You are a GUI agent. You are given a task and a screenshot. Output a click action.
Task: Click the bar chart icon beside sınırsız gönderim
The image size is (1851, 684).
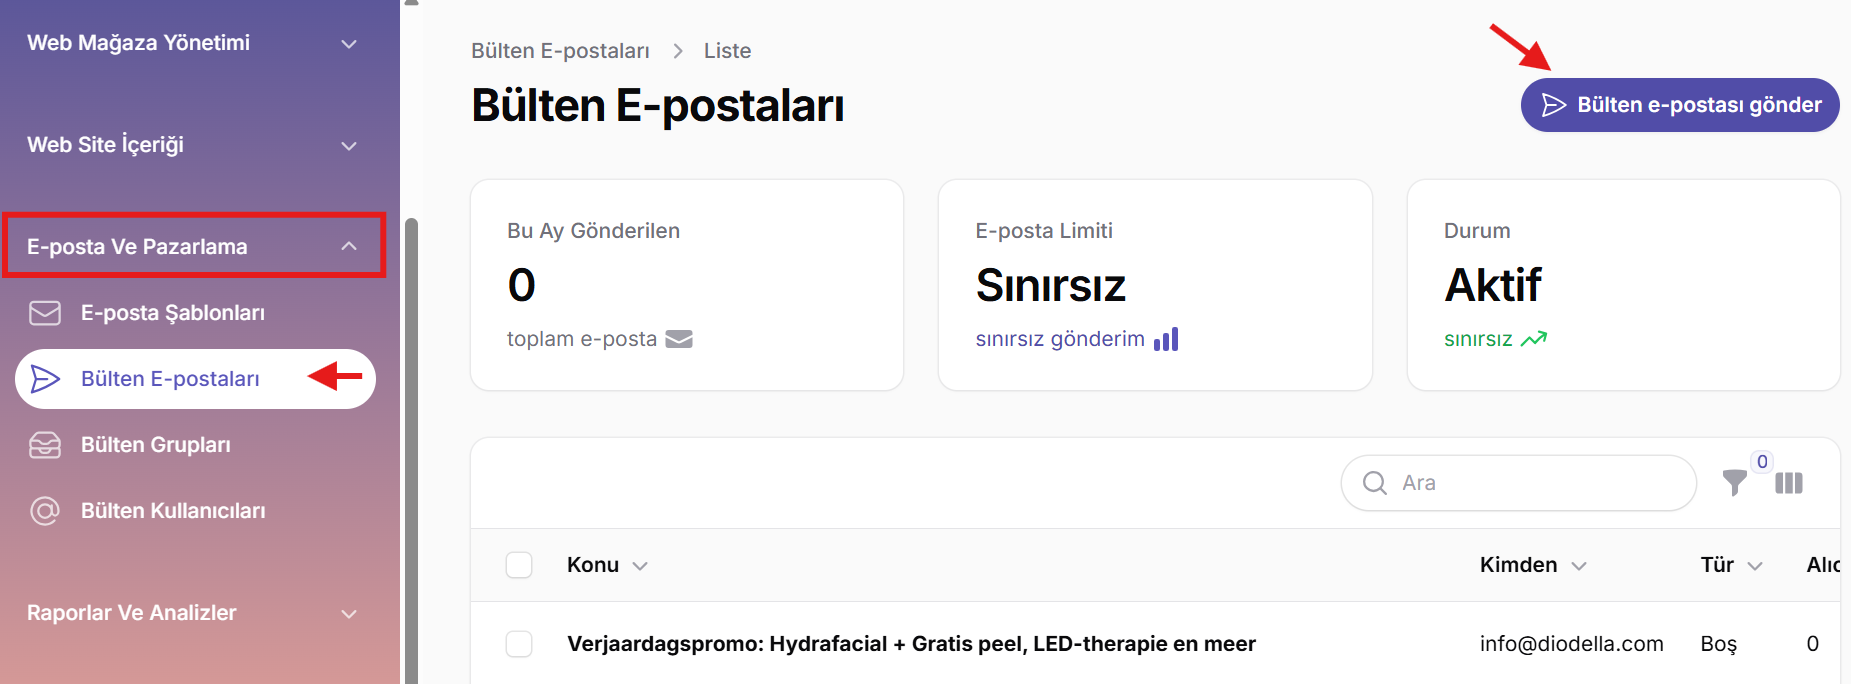1166,339
